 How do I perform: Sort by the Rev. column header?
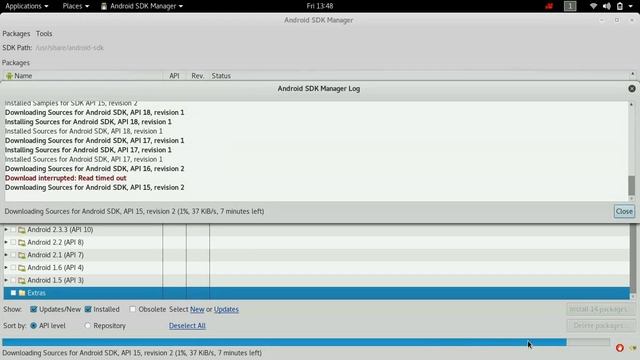pyautogui.click(x=198, y=76)
